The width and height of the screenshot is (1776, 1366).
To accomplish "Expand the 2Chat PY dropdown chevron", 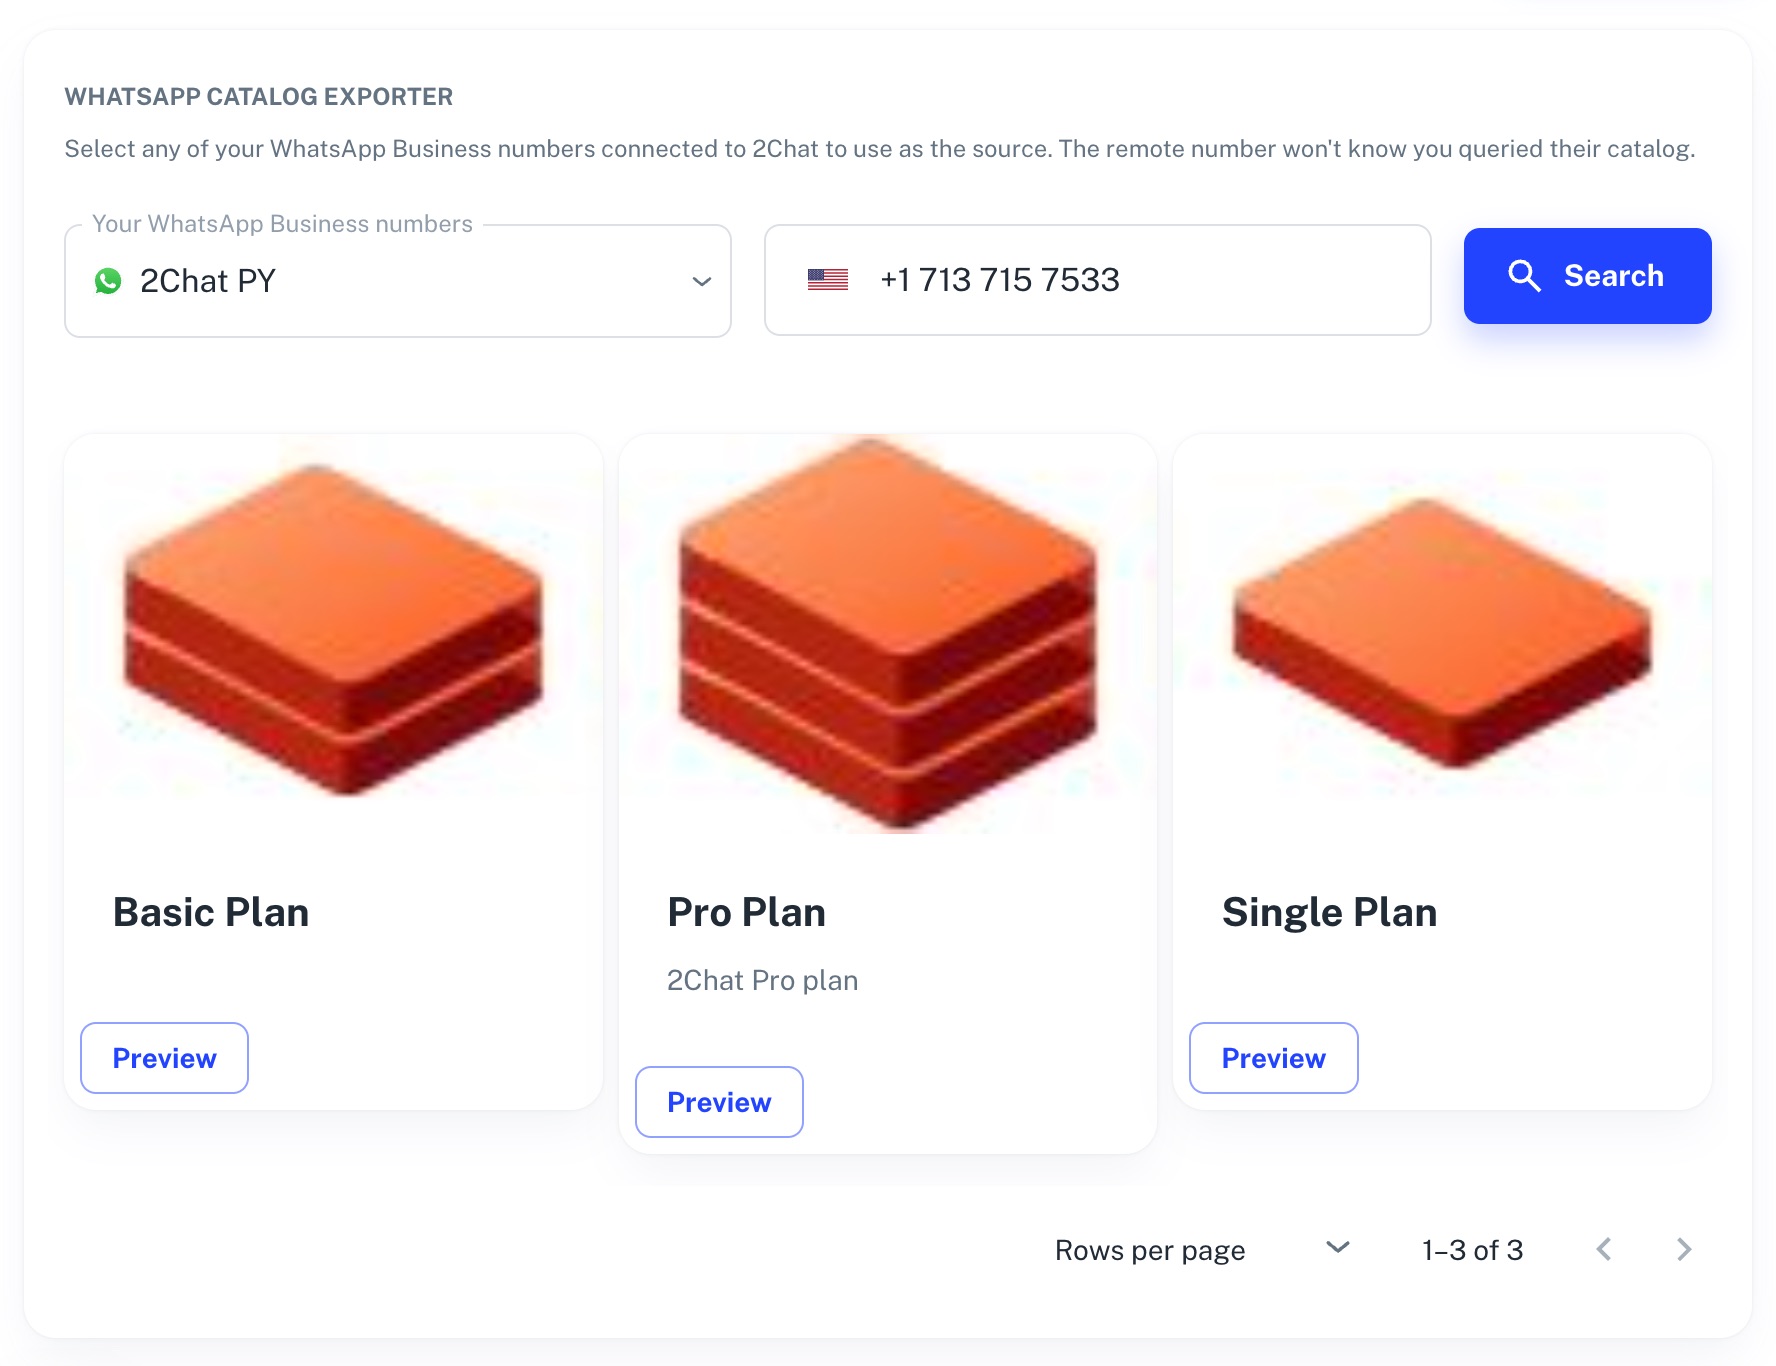I will tap(702, 281).
